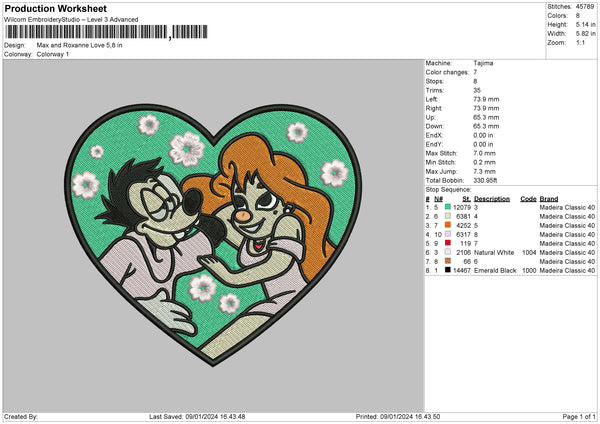600x424 pixels.
Task: Click the design name Max and Roxanne Love
Action: click(80, 45)
